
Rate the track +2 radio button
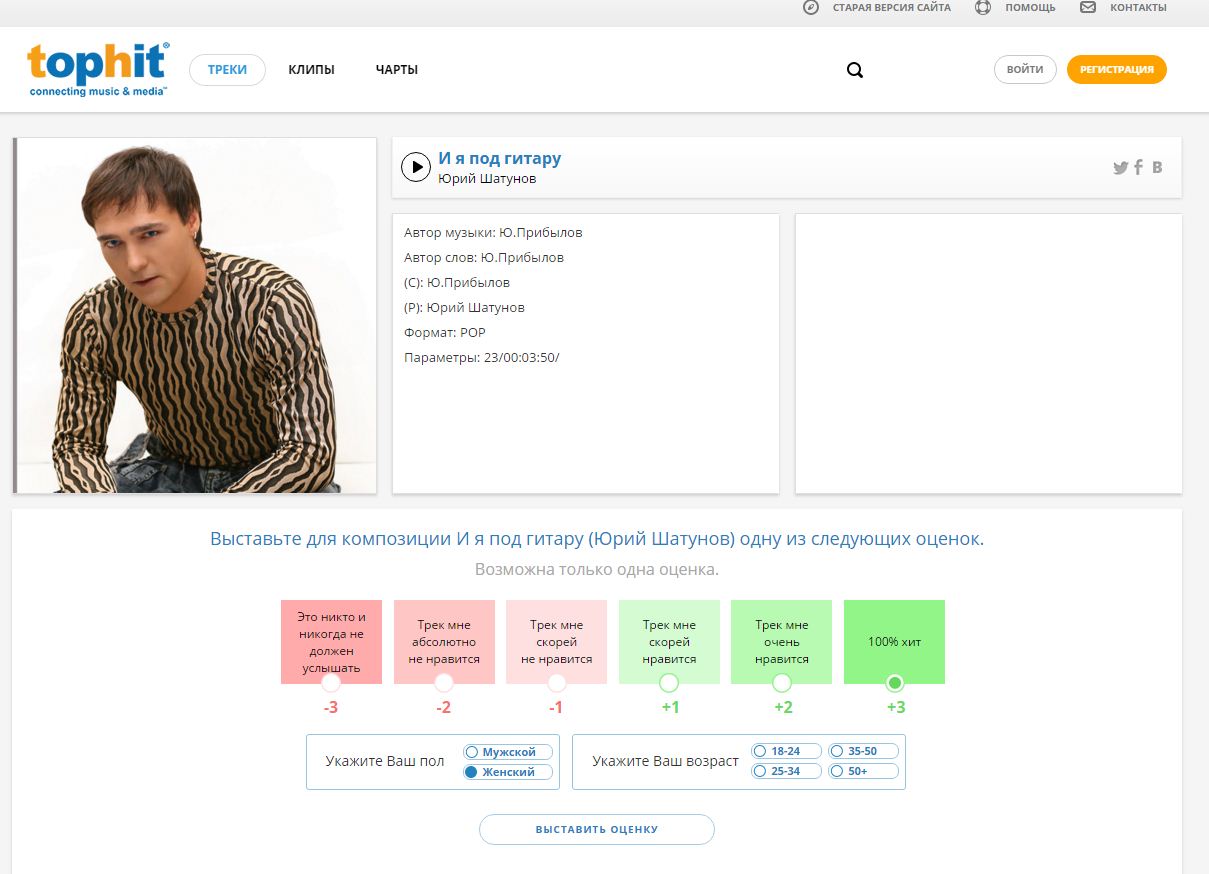tap(782, 683)
